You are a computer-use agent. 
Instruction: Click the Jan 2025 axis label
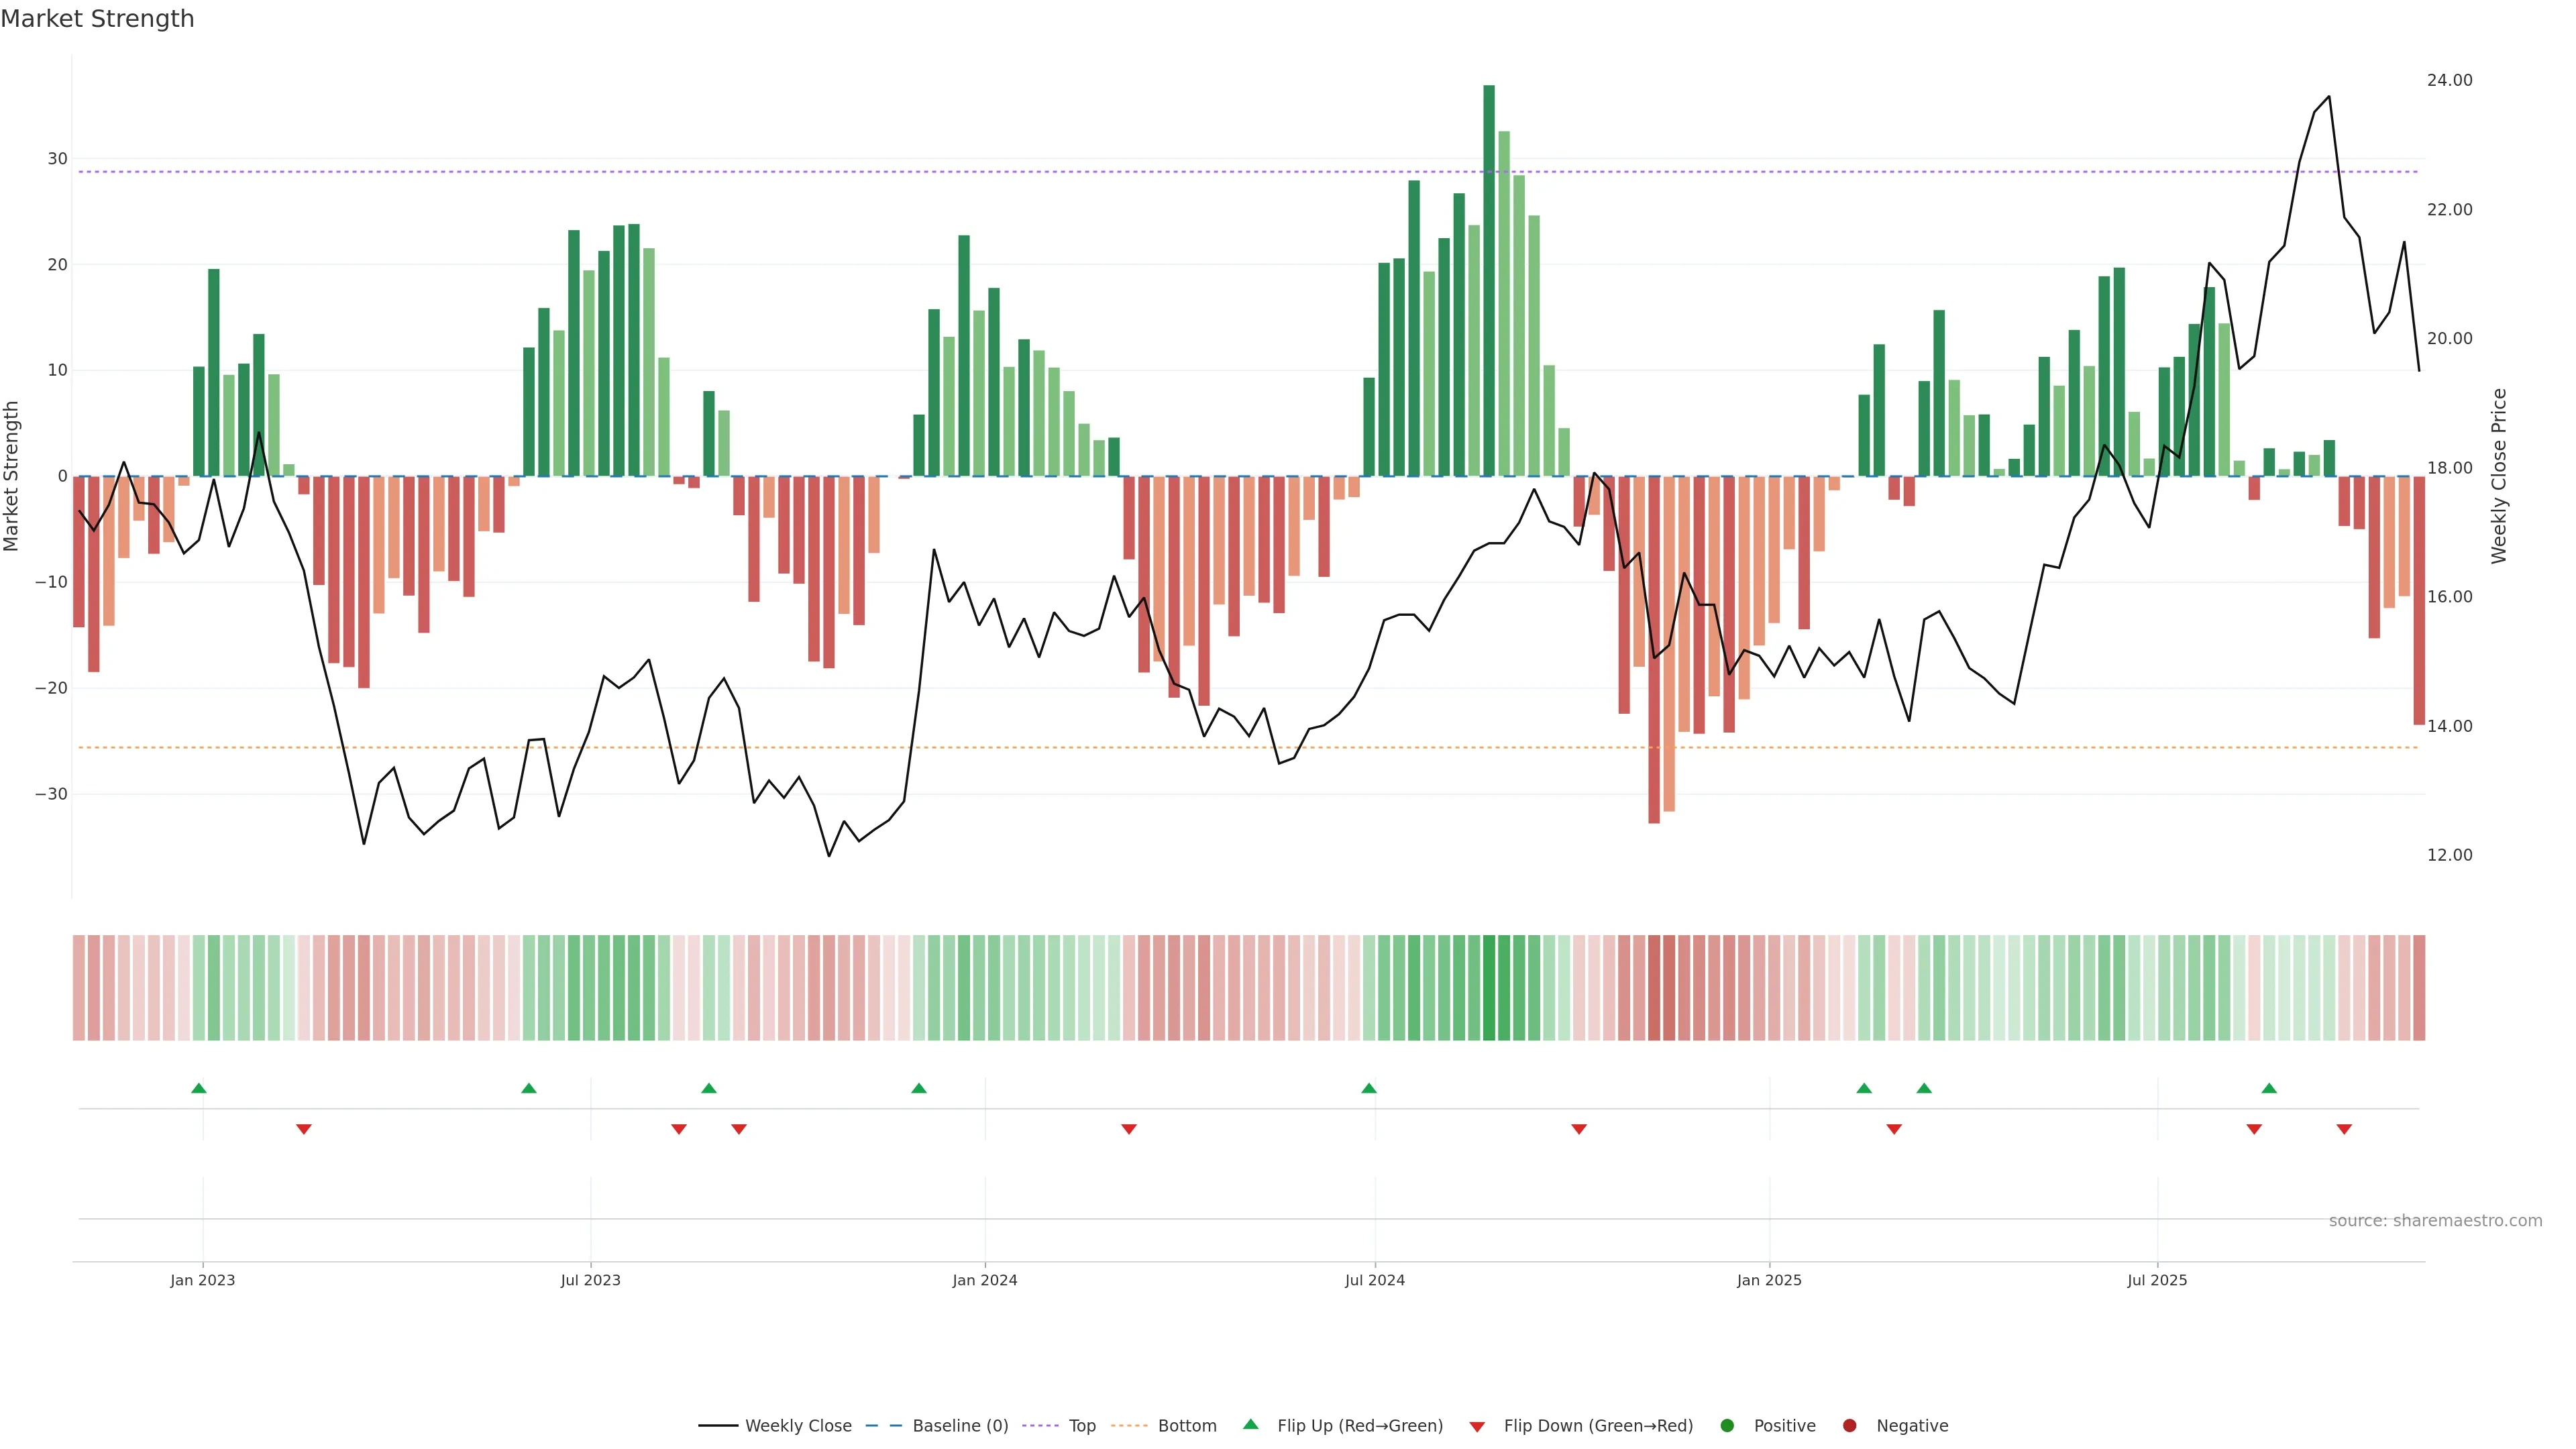(x=1769, y=1280)
